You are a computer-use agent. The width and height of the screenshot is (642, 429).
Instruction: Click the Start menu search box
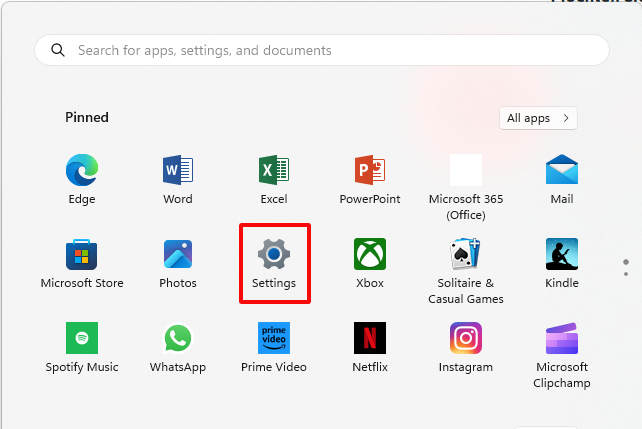[x=320, y=50]
